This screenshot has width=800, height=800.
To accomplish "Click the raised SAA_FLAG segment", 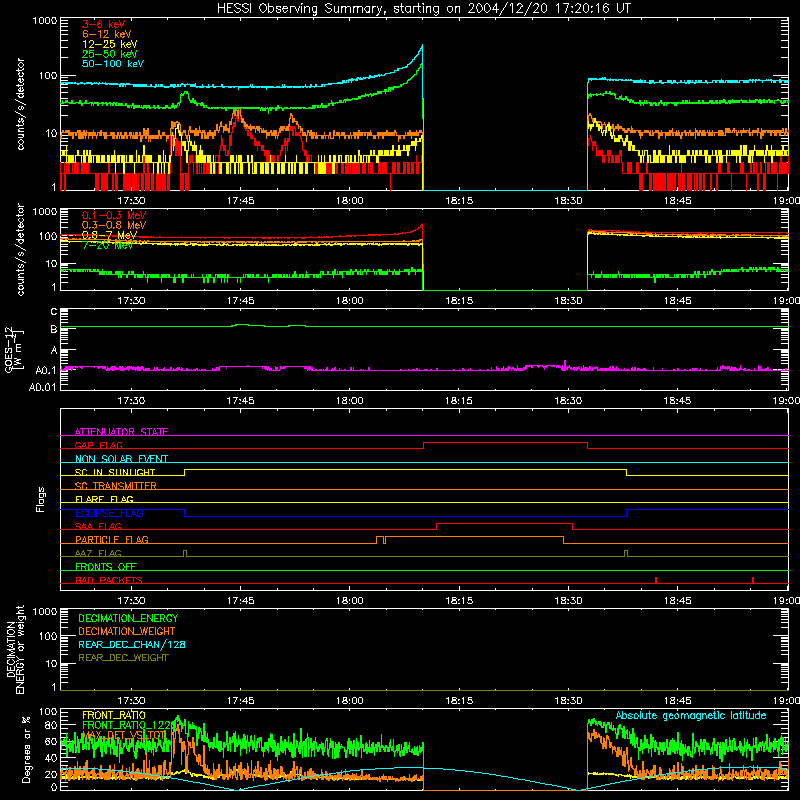I will (x=504, y=523).
